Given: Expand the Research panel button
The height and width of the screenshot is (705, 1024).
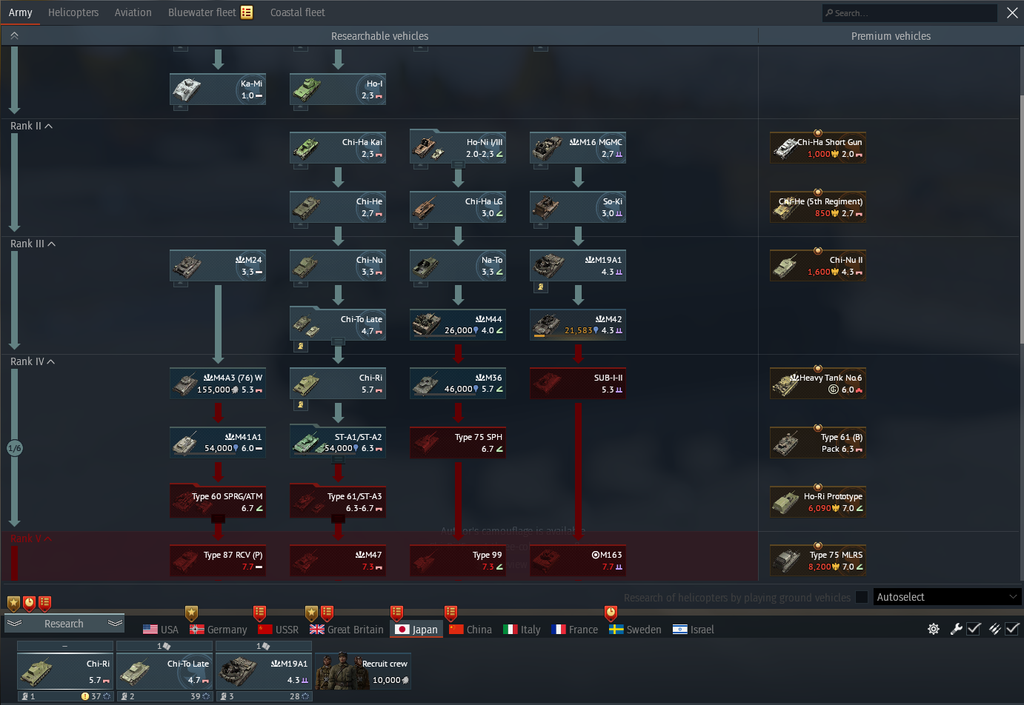Looking at the screenshot, I should [x=64, y=623].
